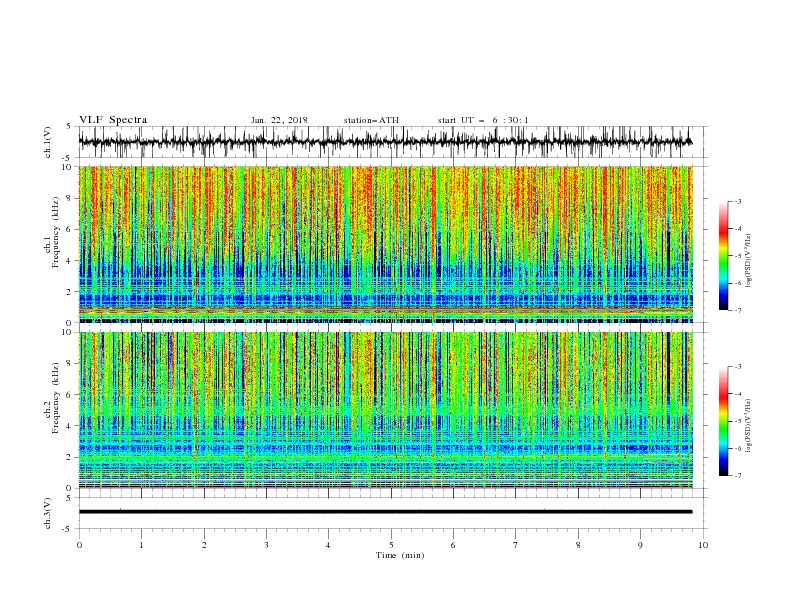Click the ch.1 frequency axis tick "4"
Image resolution: width=792 pixels, height=612 pixels.
tap(69, 261)
